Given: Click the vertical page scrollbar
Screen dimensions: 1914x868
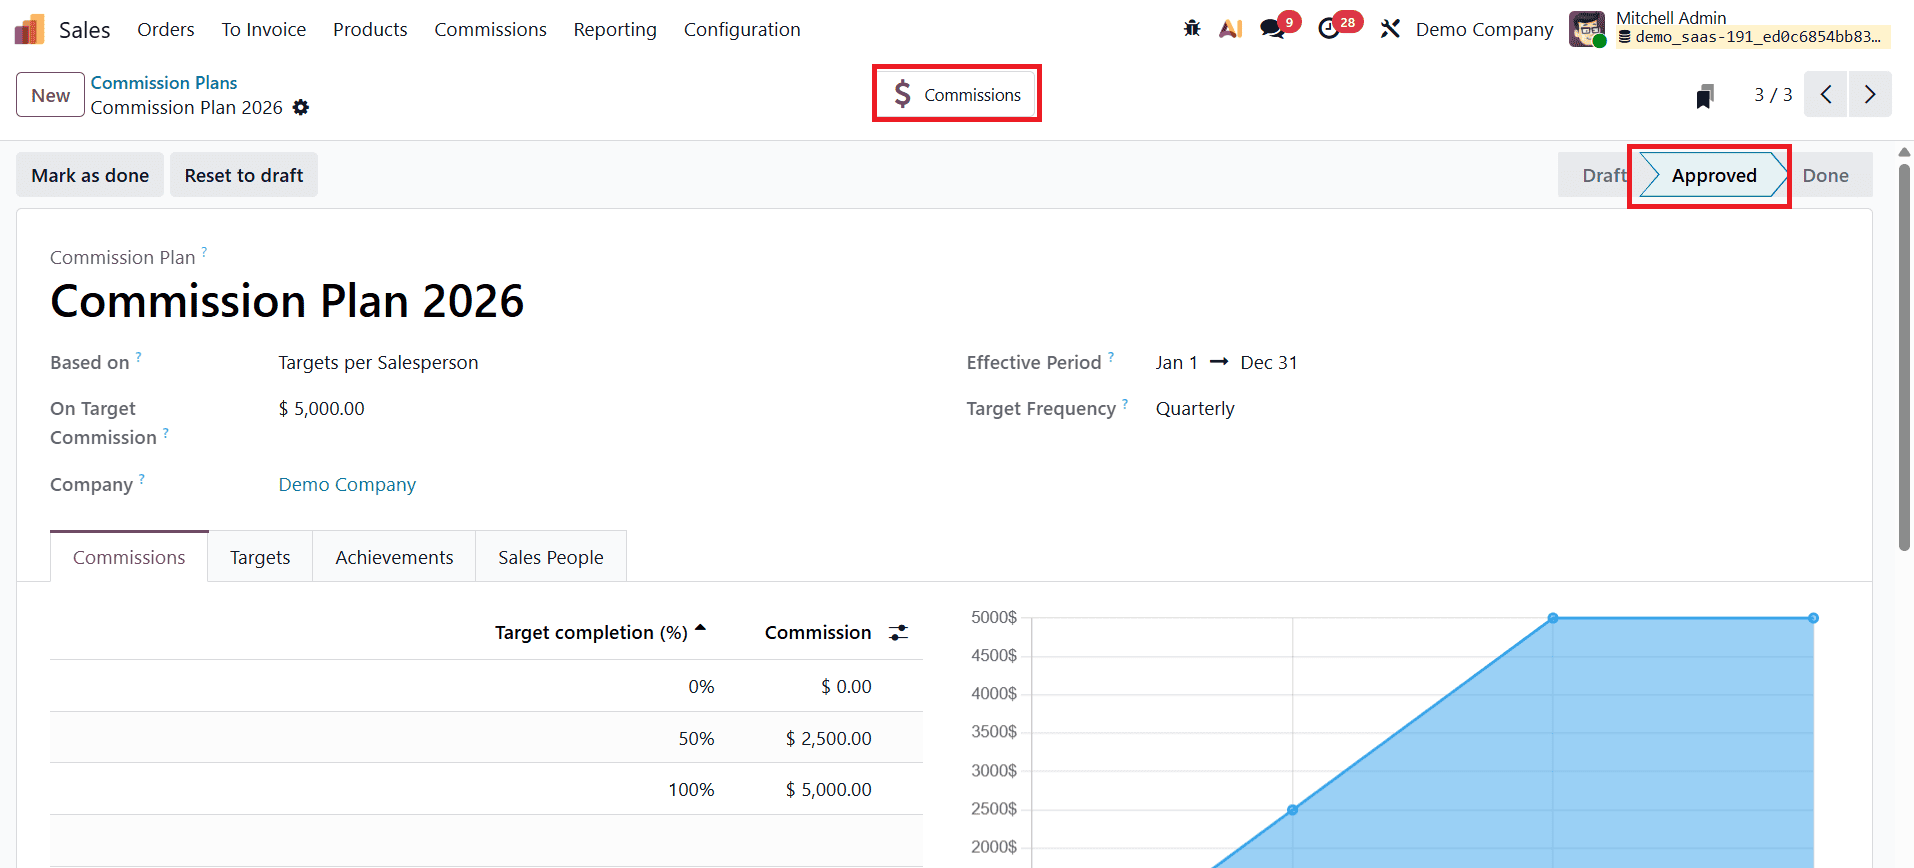Looking at the screenshot, I should tap(1904, 355).
